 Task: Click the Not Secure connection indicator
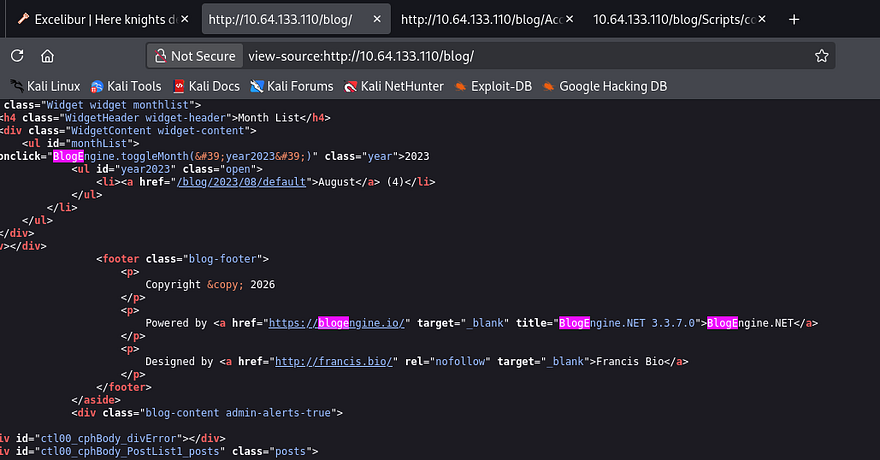tap(192, 56)
